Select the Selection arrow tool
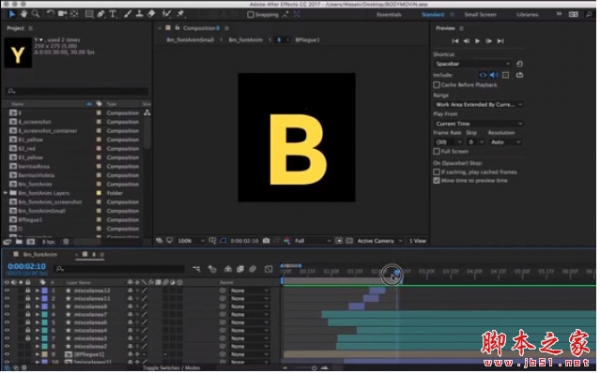 [12, 14]
